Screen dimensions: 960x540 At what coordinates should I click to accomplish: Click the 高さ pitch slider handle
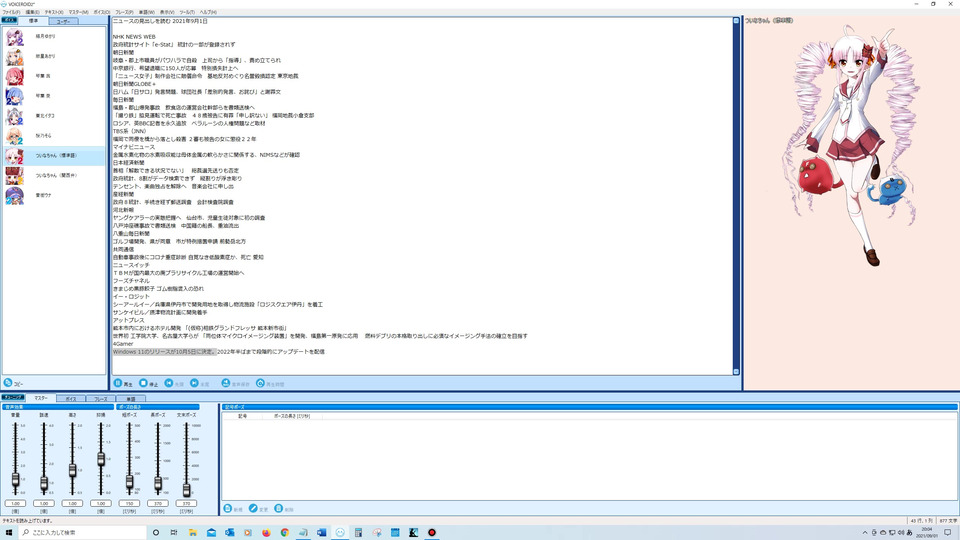(72, 470)
